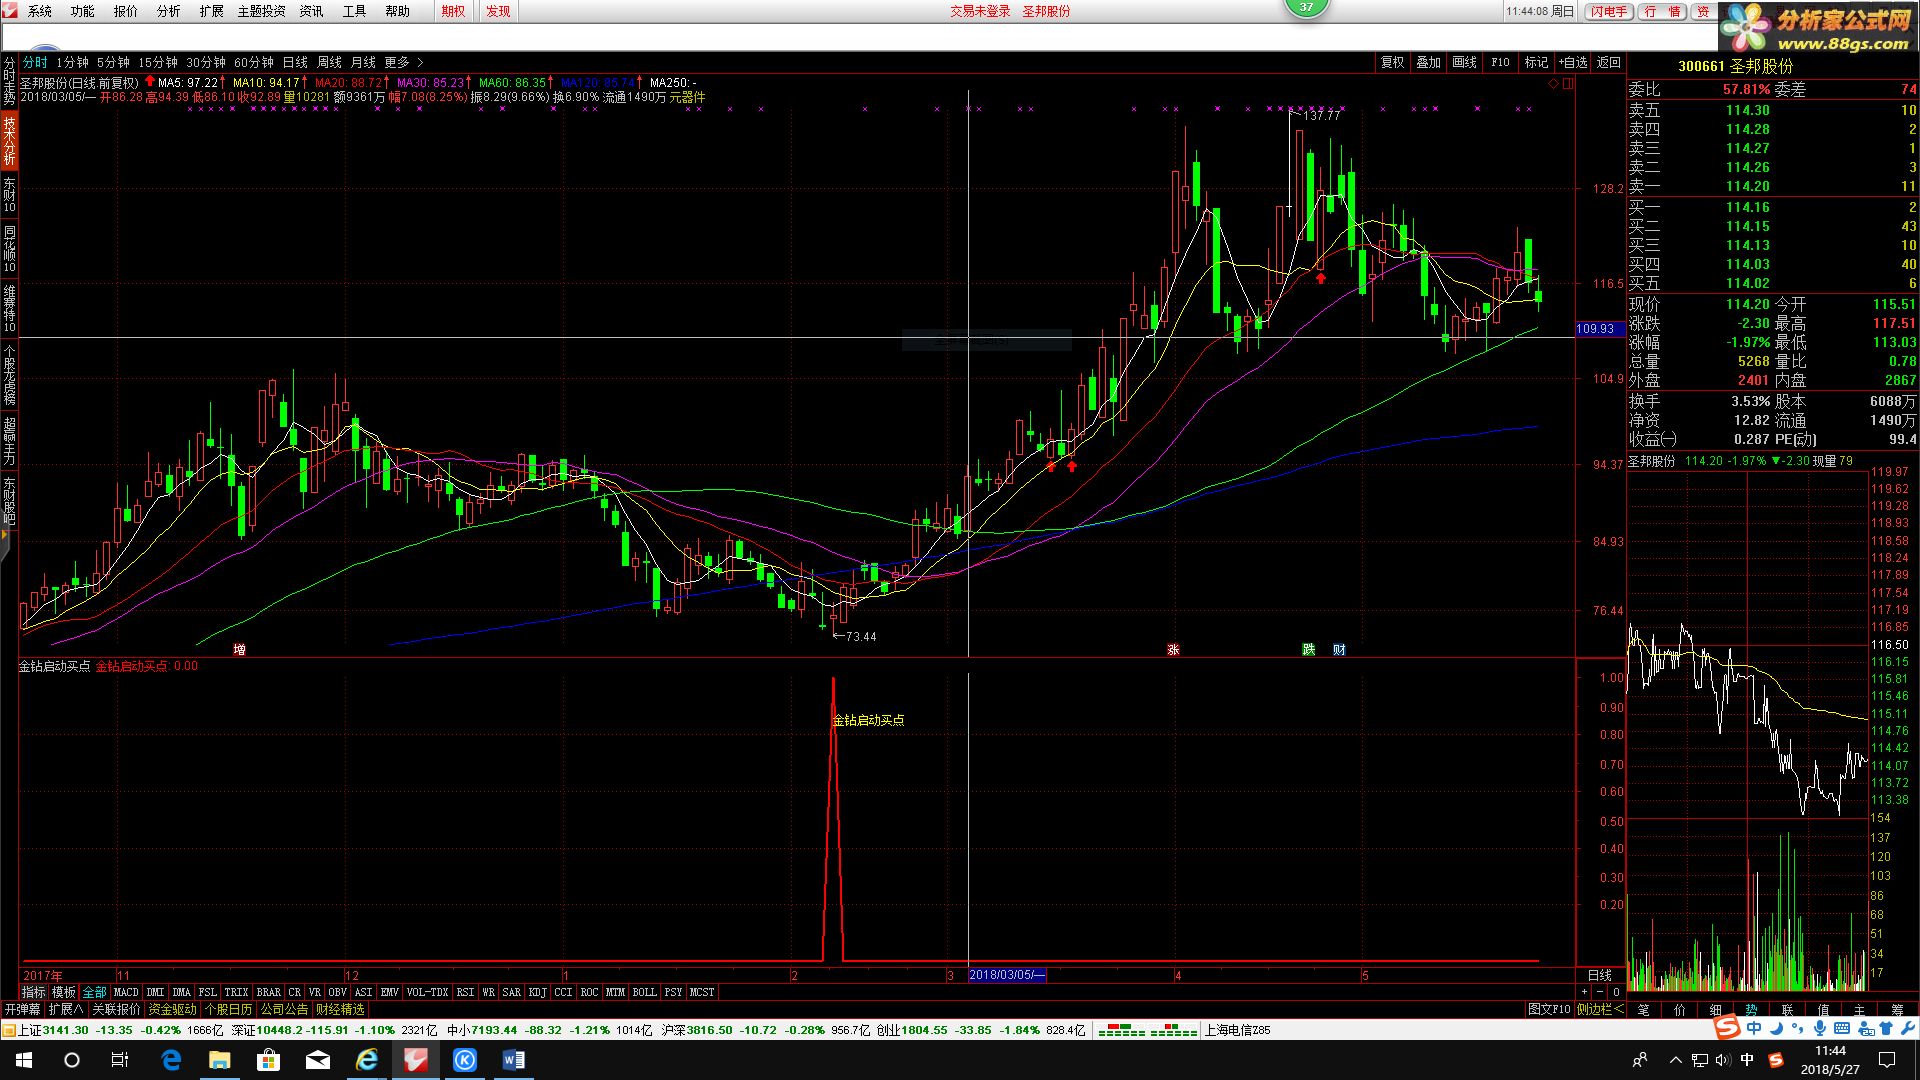Open the 资讯 menu
This screenshot has width=1920, height=1080.
311,11
